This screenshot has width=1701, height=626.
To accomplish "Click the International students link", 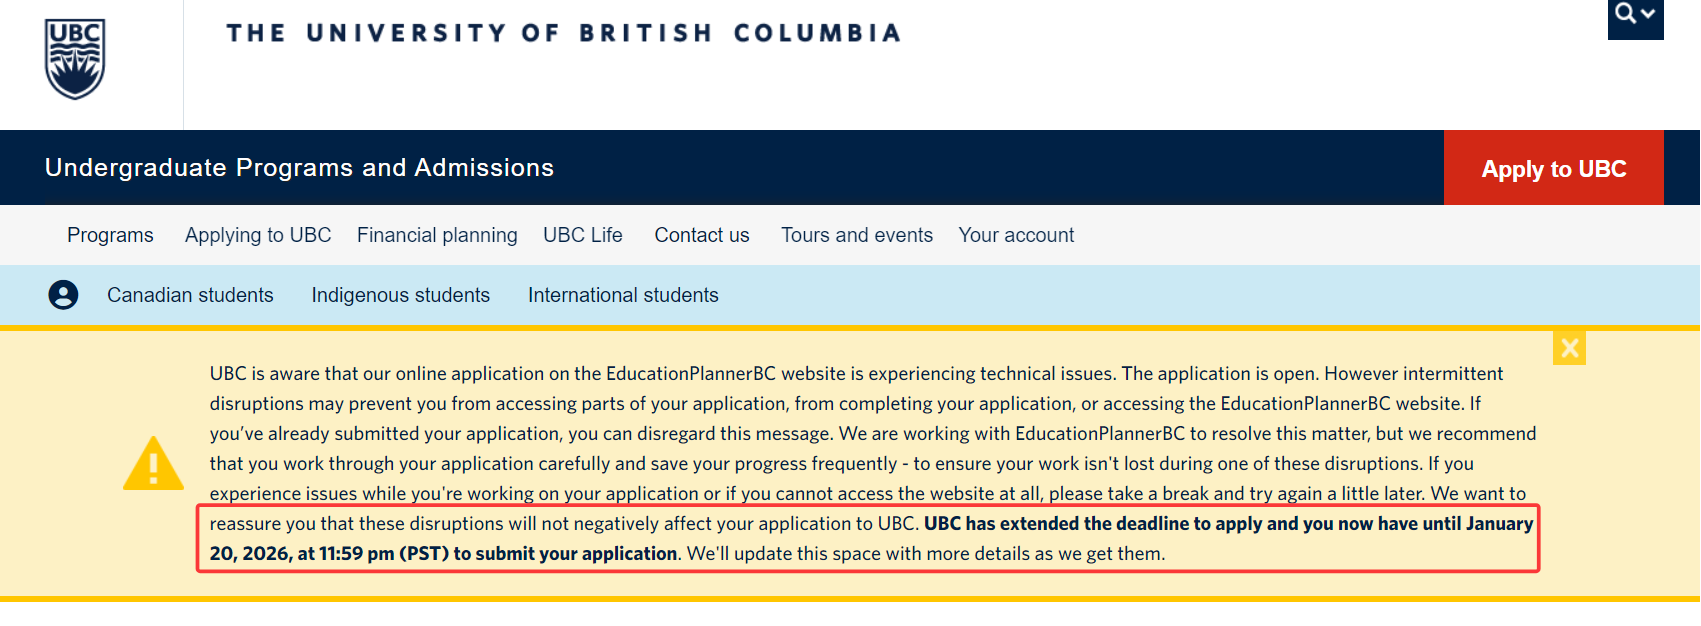I will pos(623,295).
